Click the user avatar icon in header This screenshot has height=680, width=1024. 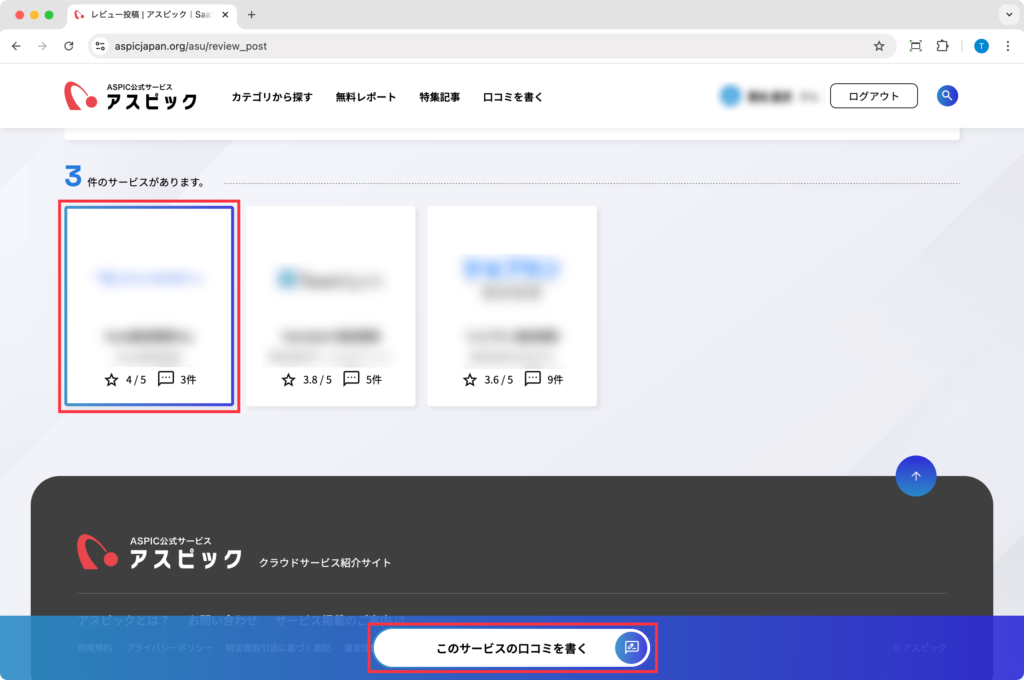click(x=730, y=96)
